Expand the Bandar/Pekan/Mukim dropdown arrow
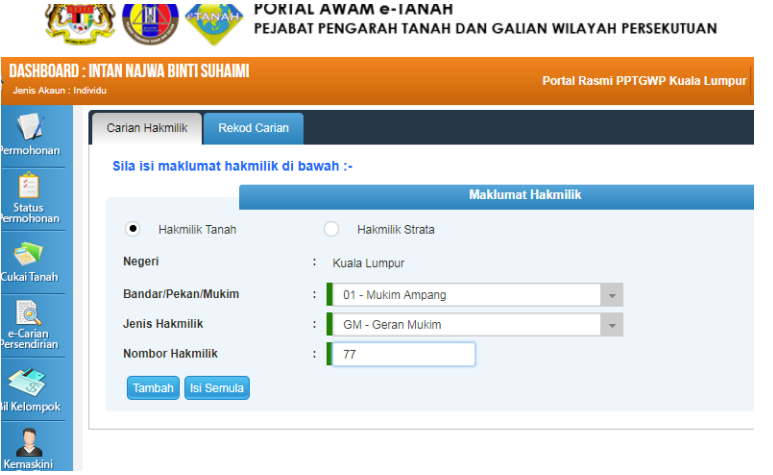The image size is (773, 475). pyautogui.click(x=610, y=295)
